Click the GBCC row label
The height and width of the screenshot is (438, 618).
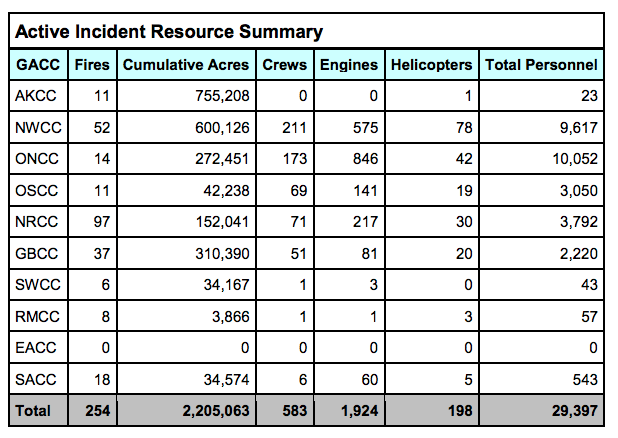point(37,253)
